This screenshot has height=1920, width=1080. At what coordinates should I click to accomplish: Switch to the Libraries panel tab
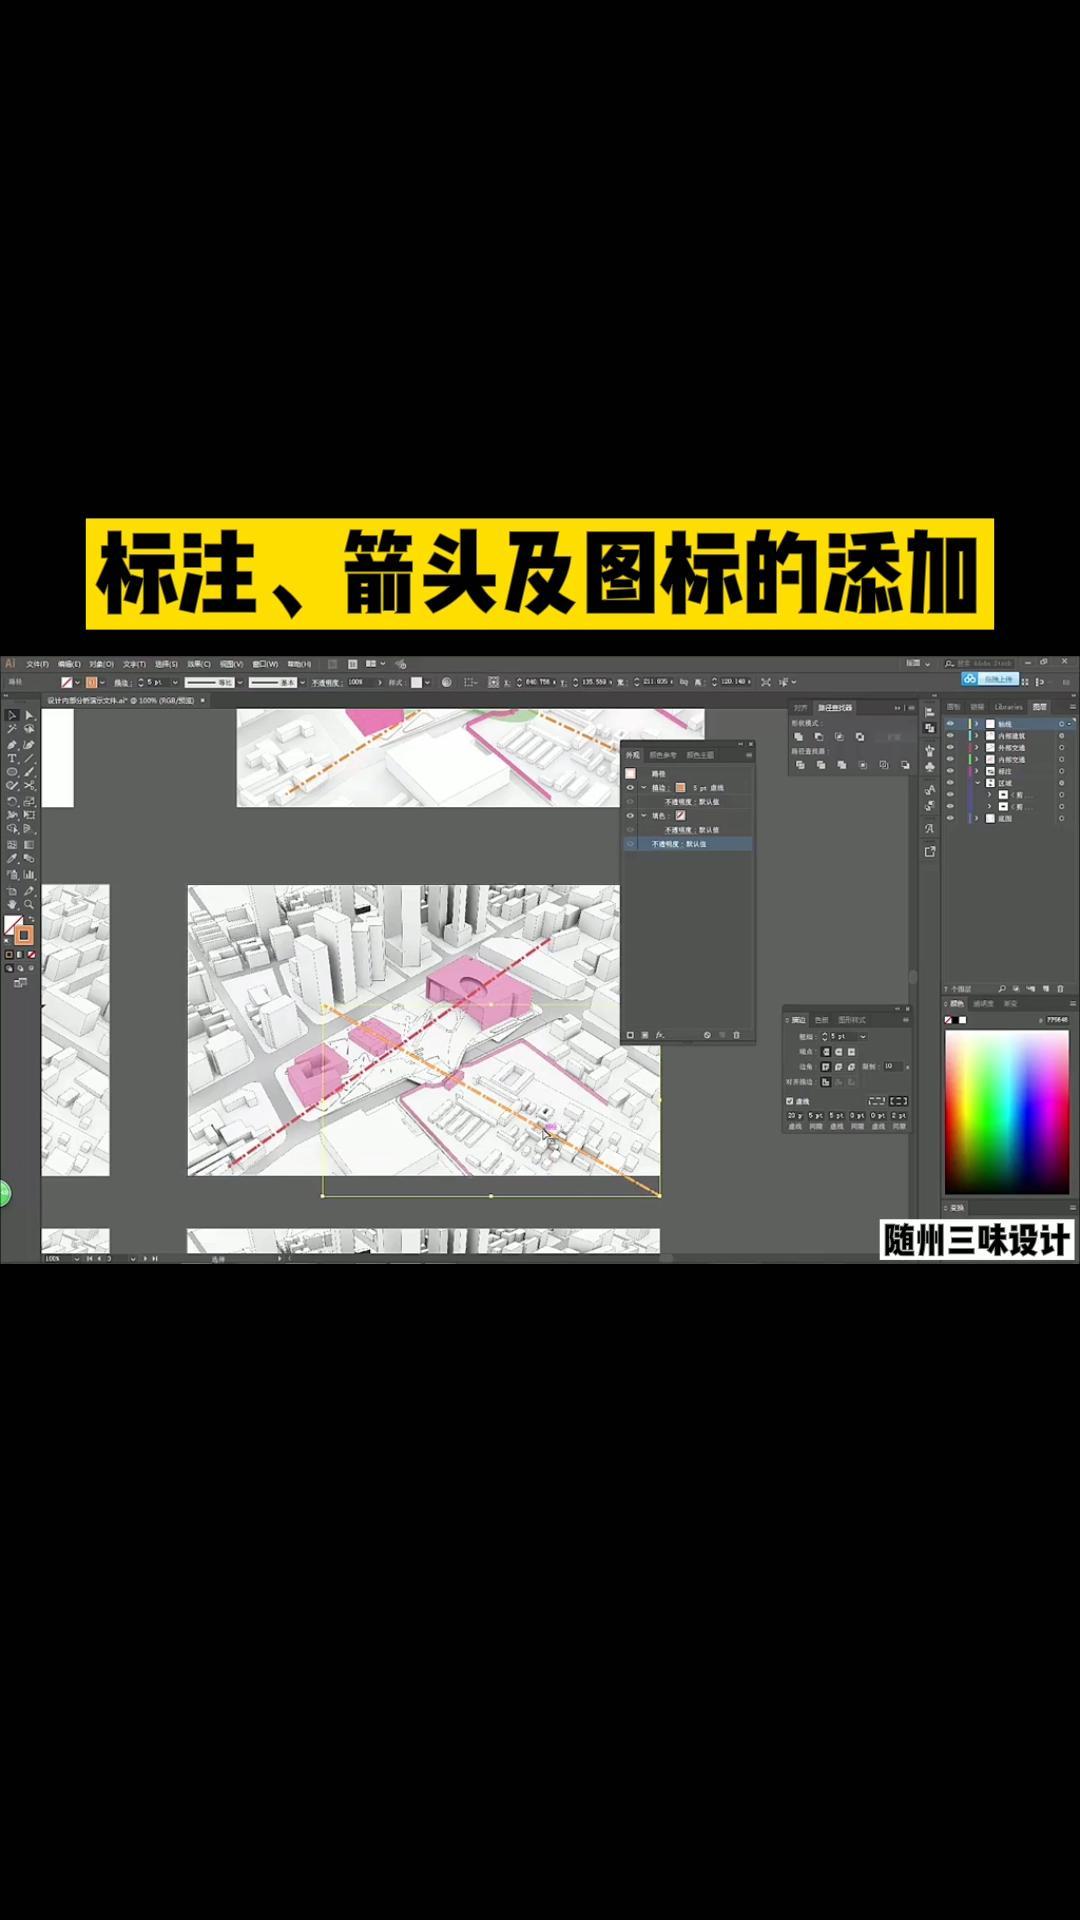tap(1008, 707)
